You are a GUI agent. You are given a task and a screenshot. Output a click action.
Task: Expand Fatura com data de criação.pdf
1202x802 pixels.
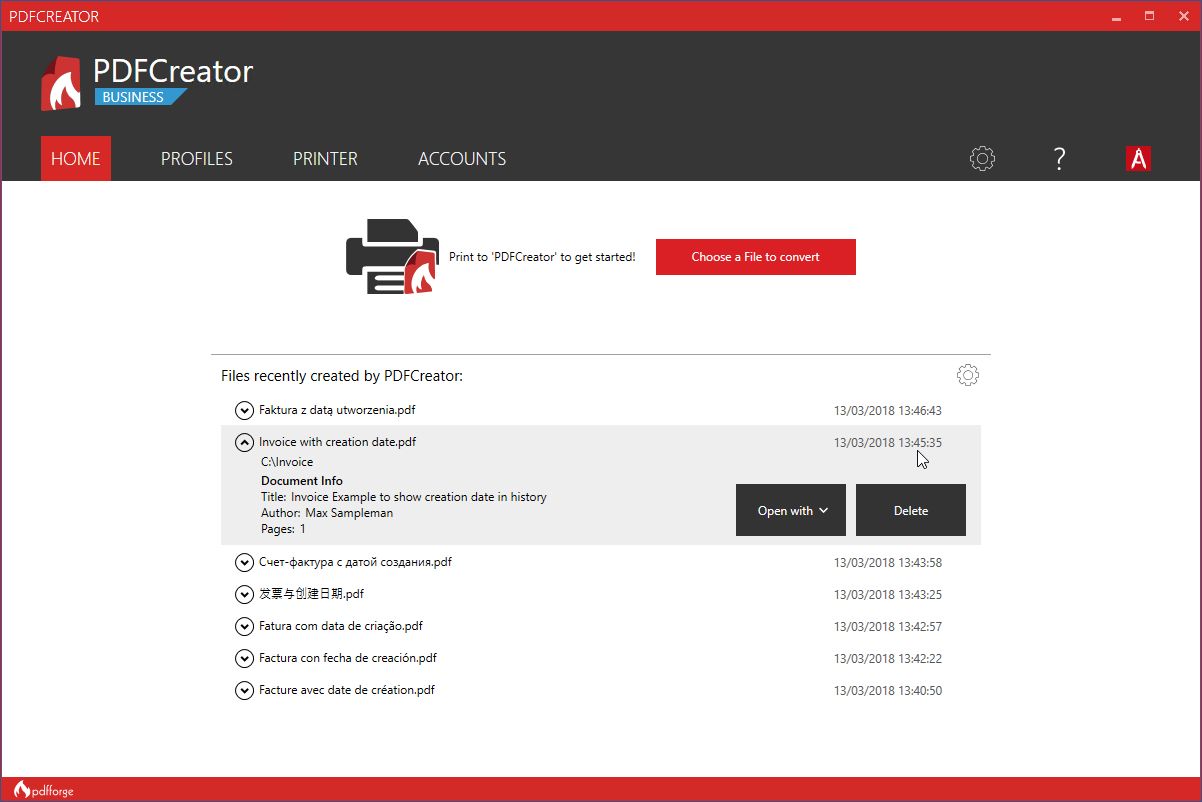click(x=244, y=626)
